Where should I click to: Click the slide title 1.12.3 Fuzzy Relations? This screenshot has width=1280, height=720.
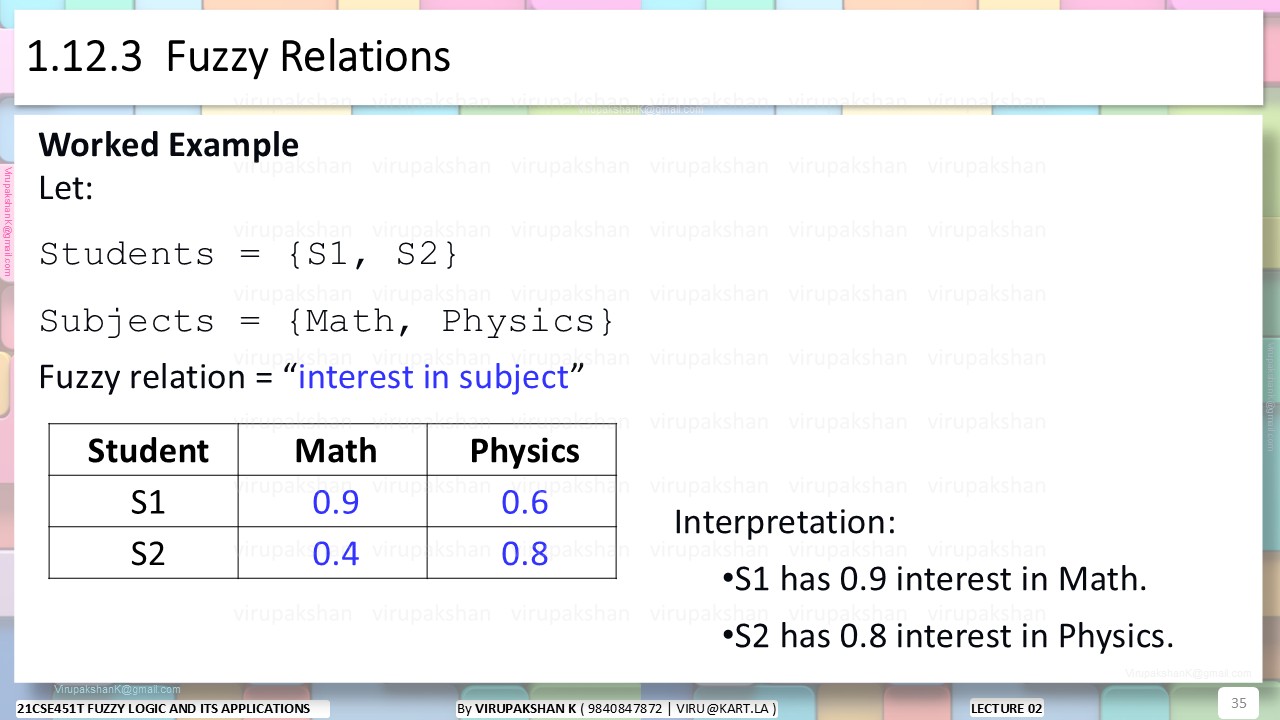pos(238,57)
